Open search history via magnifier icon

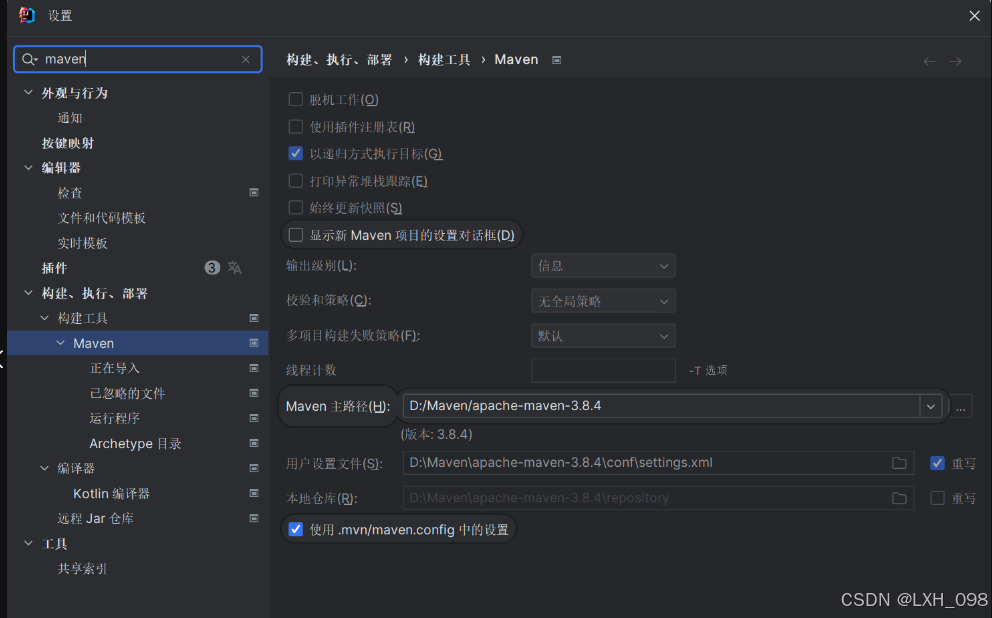(29, 59)
